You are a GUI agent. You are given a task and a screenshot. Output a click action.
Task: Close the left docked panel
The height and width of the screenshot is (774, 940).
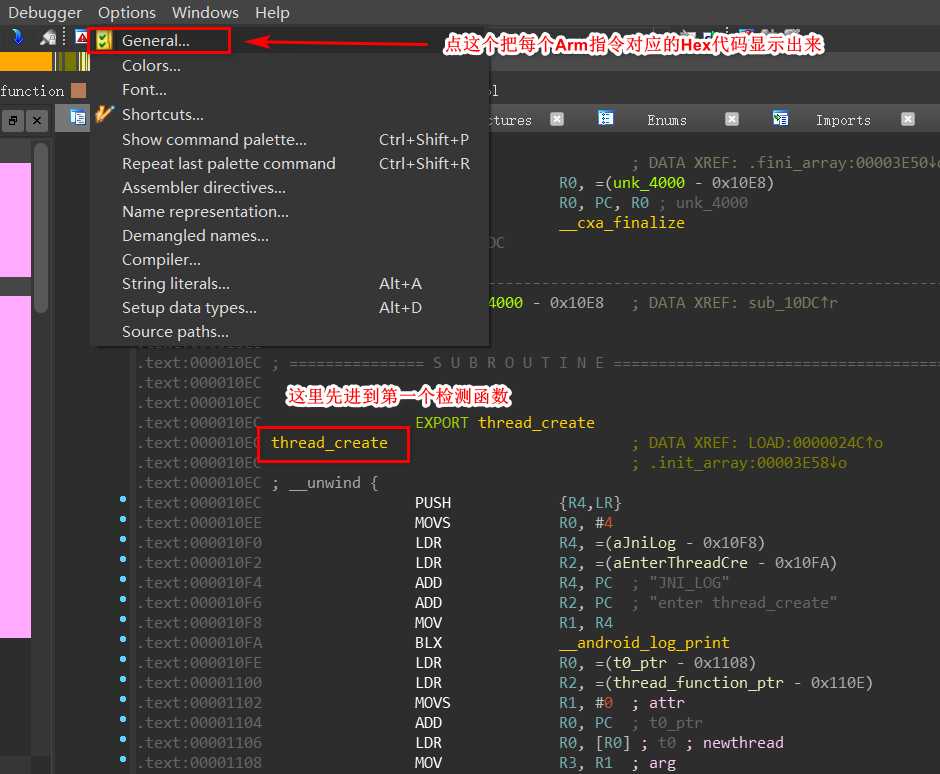[x=37, y=121]
